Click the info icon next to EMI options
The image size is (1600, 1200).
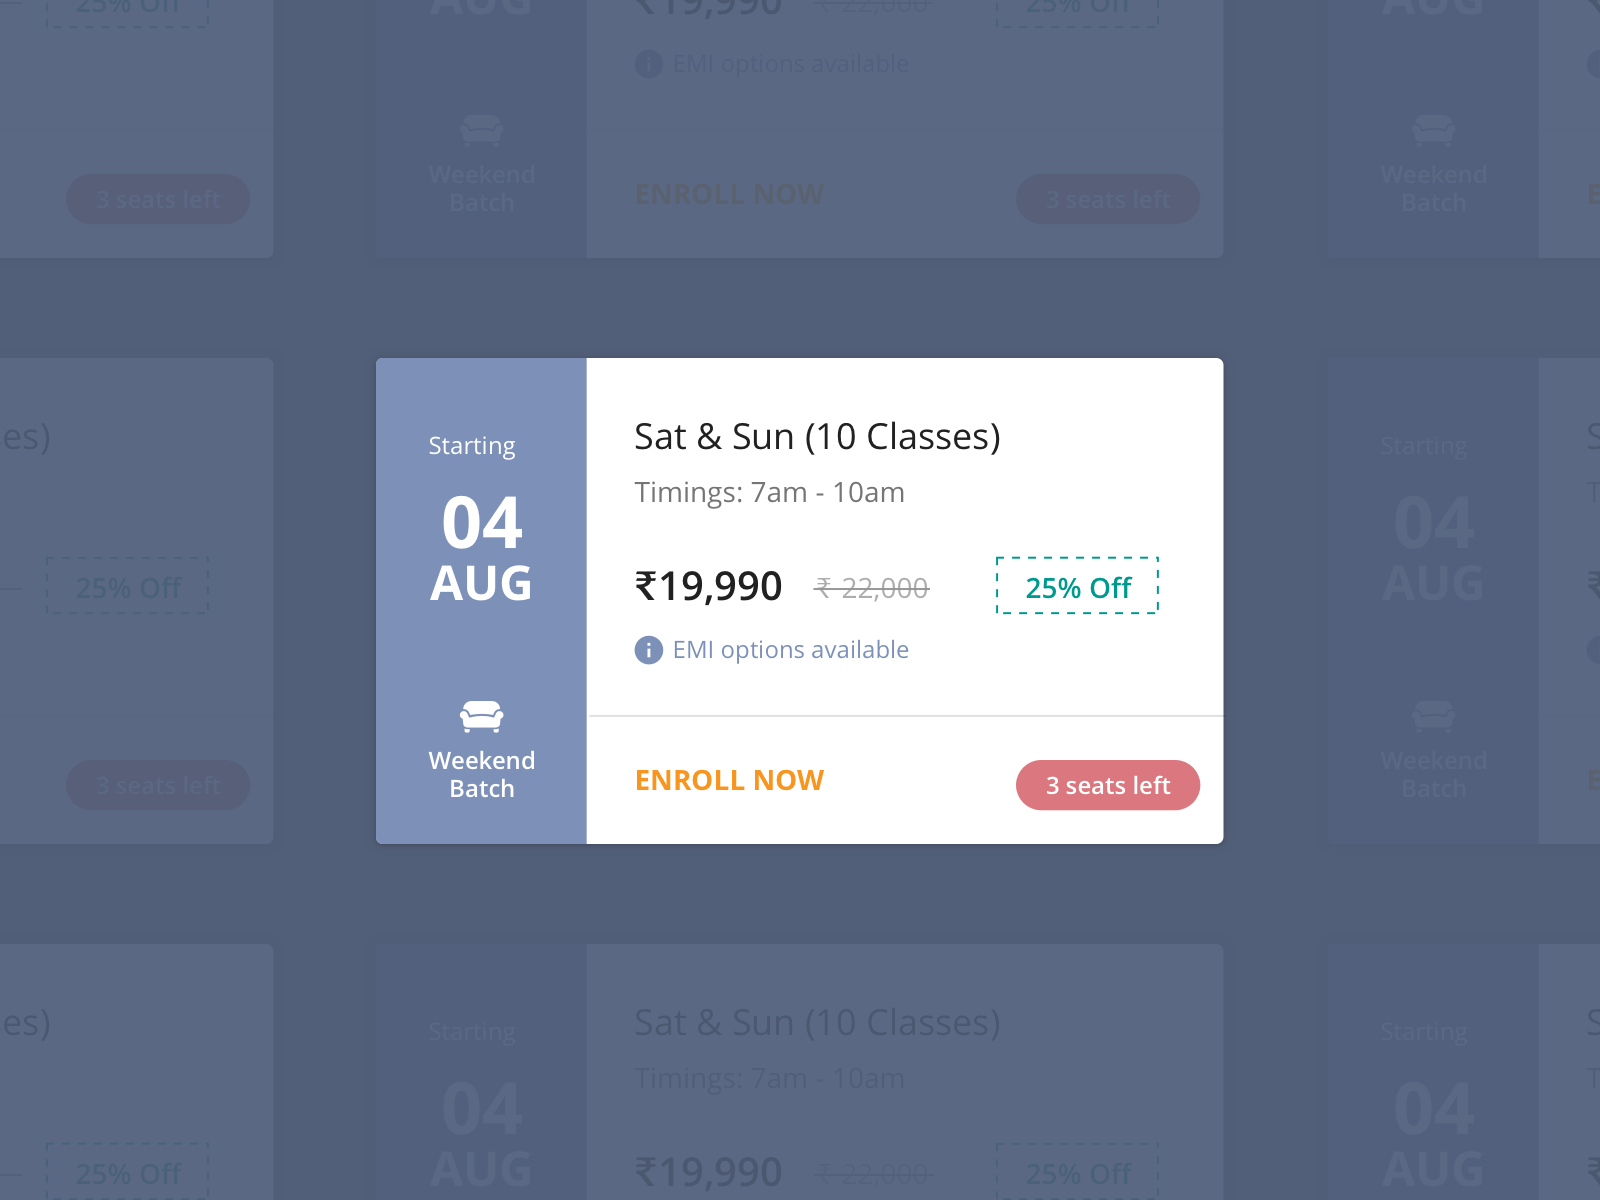[648, 650]
